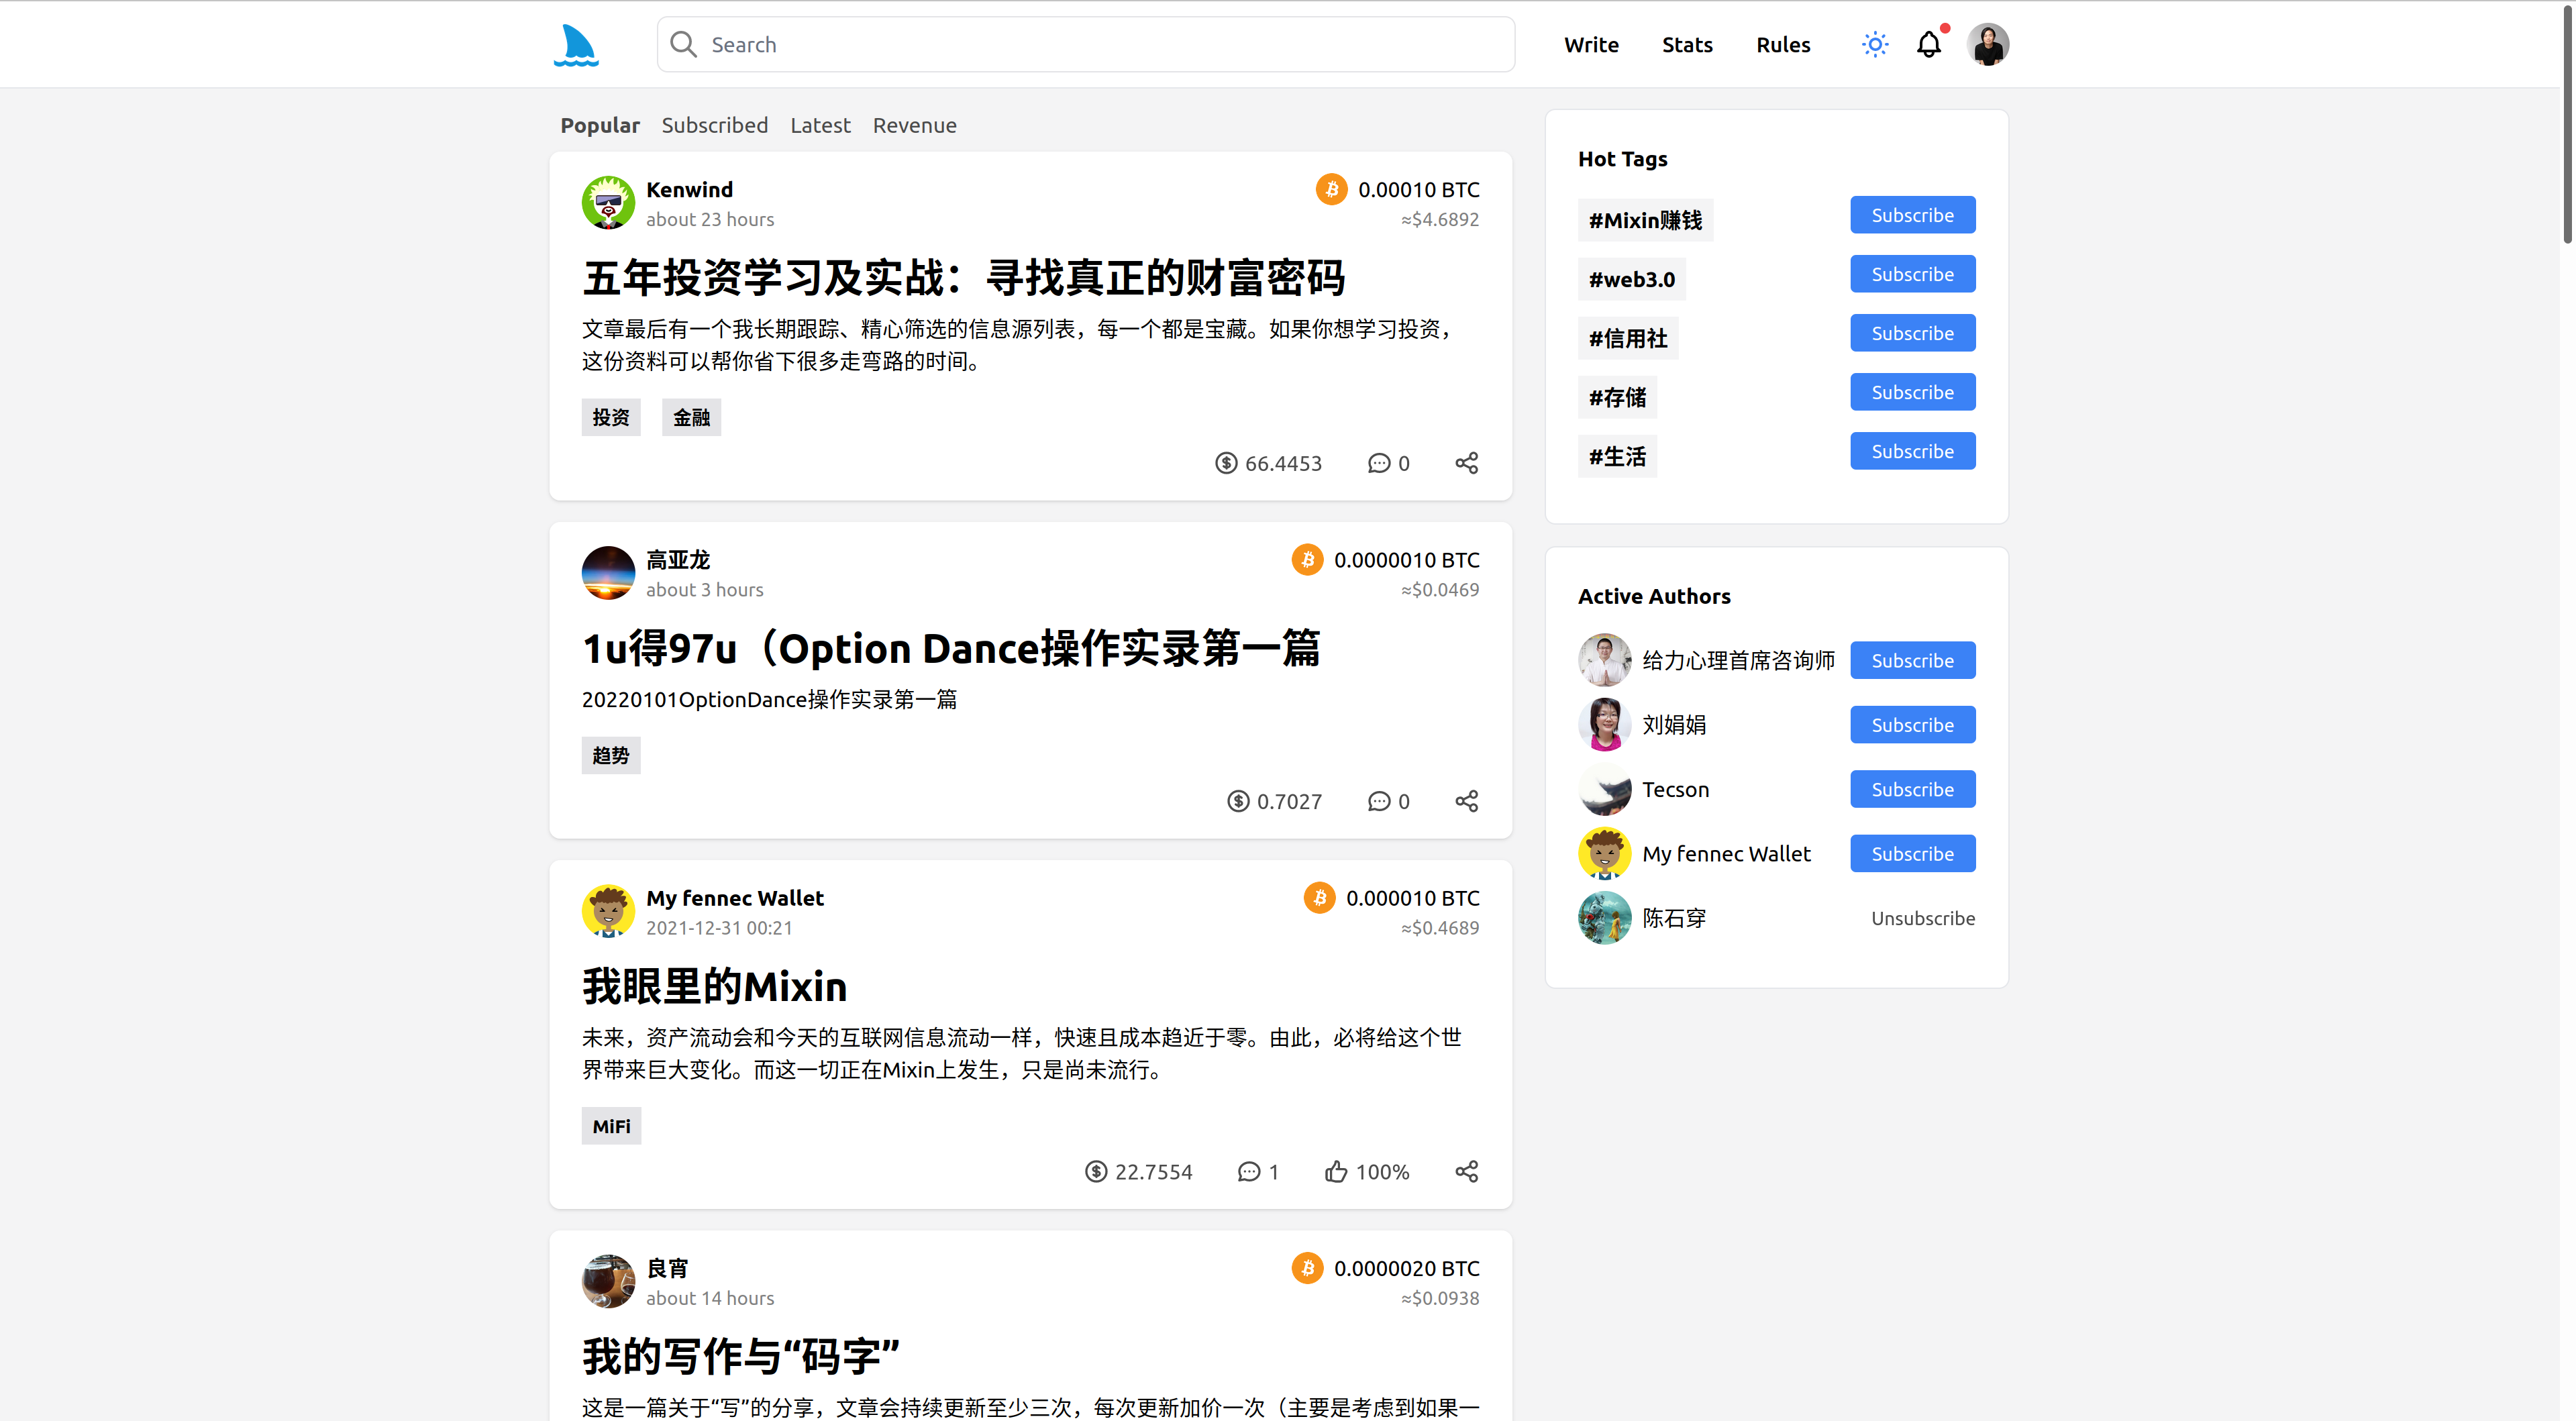2576x1421 pixels.
Task: Click Bitcoin icon on 良宵's post
Action: [x=1307, y=1268]
